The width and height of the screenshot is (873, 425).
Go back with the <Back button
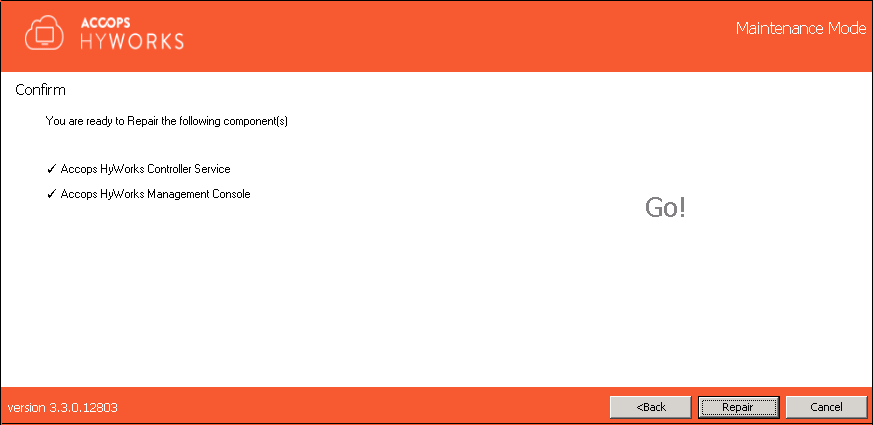pos(651,407)
